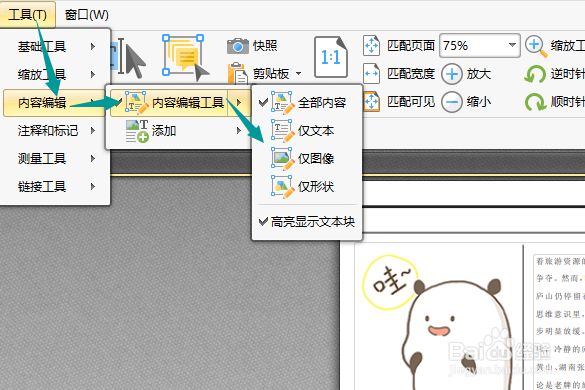
Task: Expand 缩放工具 submenu
Action: tap(56, 75)
